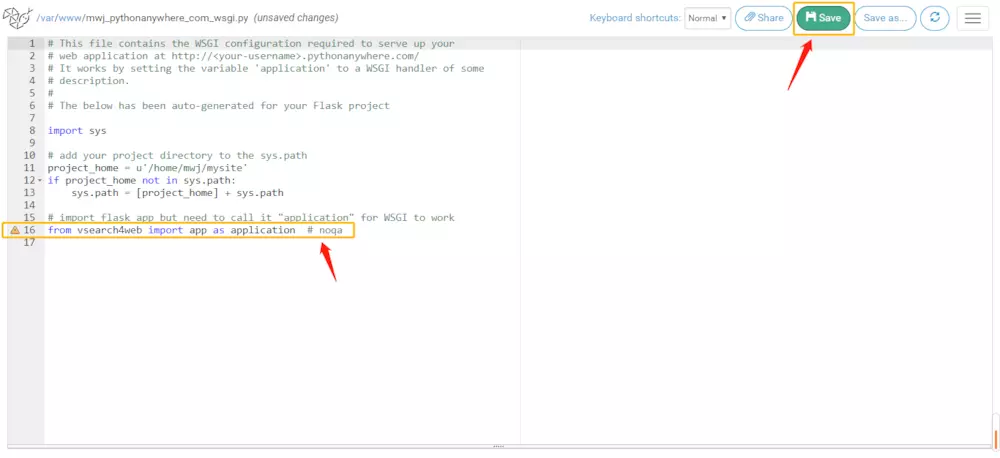
Task: Click the vertical scrollbar thumb at bottom right
Action: click(x=995, y=439)
